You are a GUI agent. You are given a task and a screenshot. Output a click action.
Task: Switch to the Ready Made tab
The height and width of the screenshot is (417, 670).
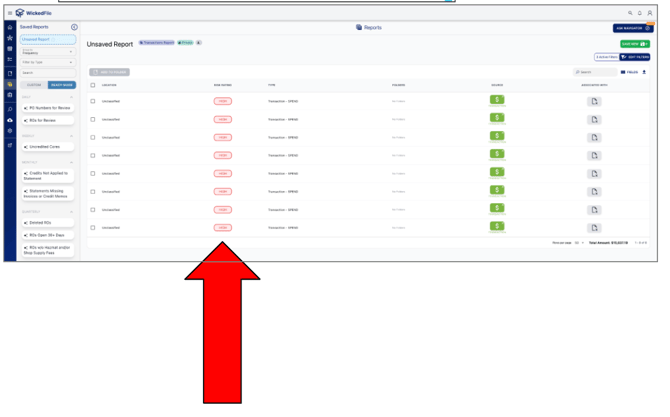click(x=62, y=85)
